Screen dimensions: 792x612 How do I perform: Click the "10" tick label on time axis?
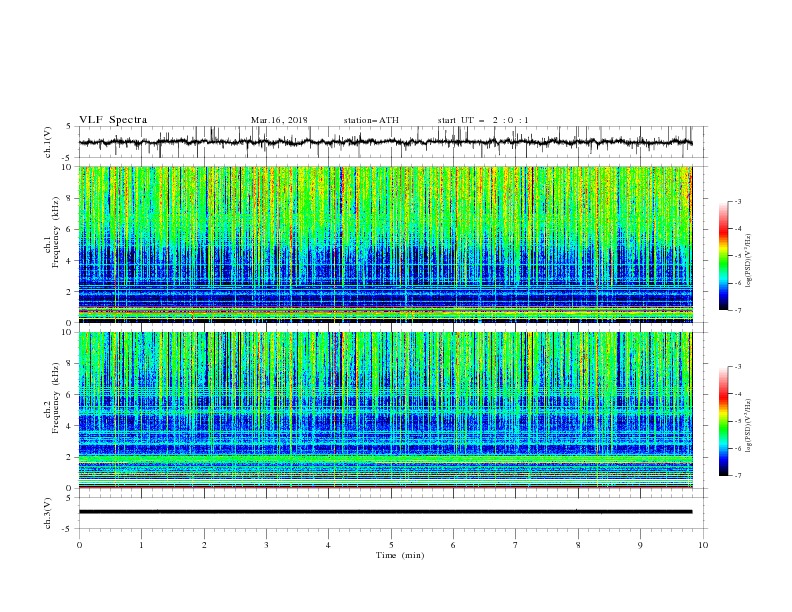(703, 545)
